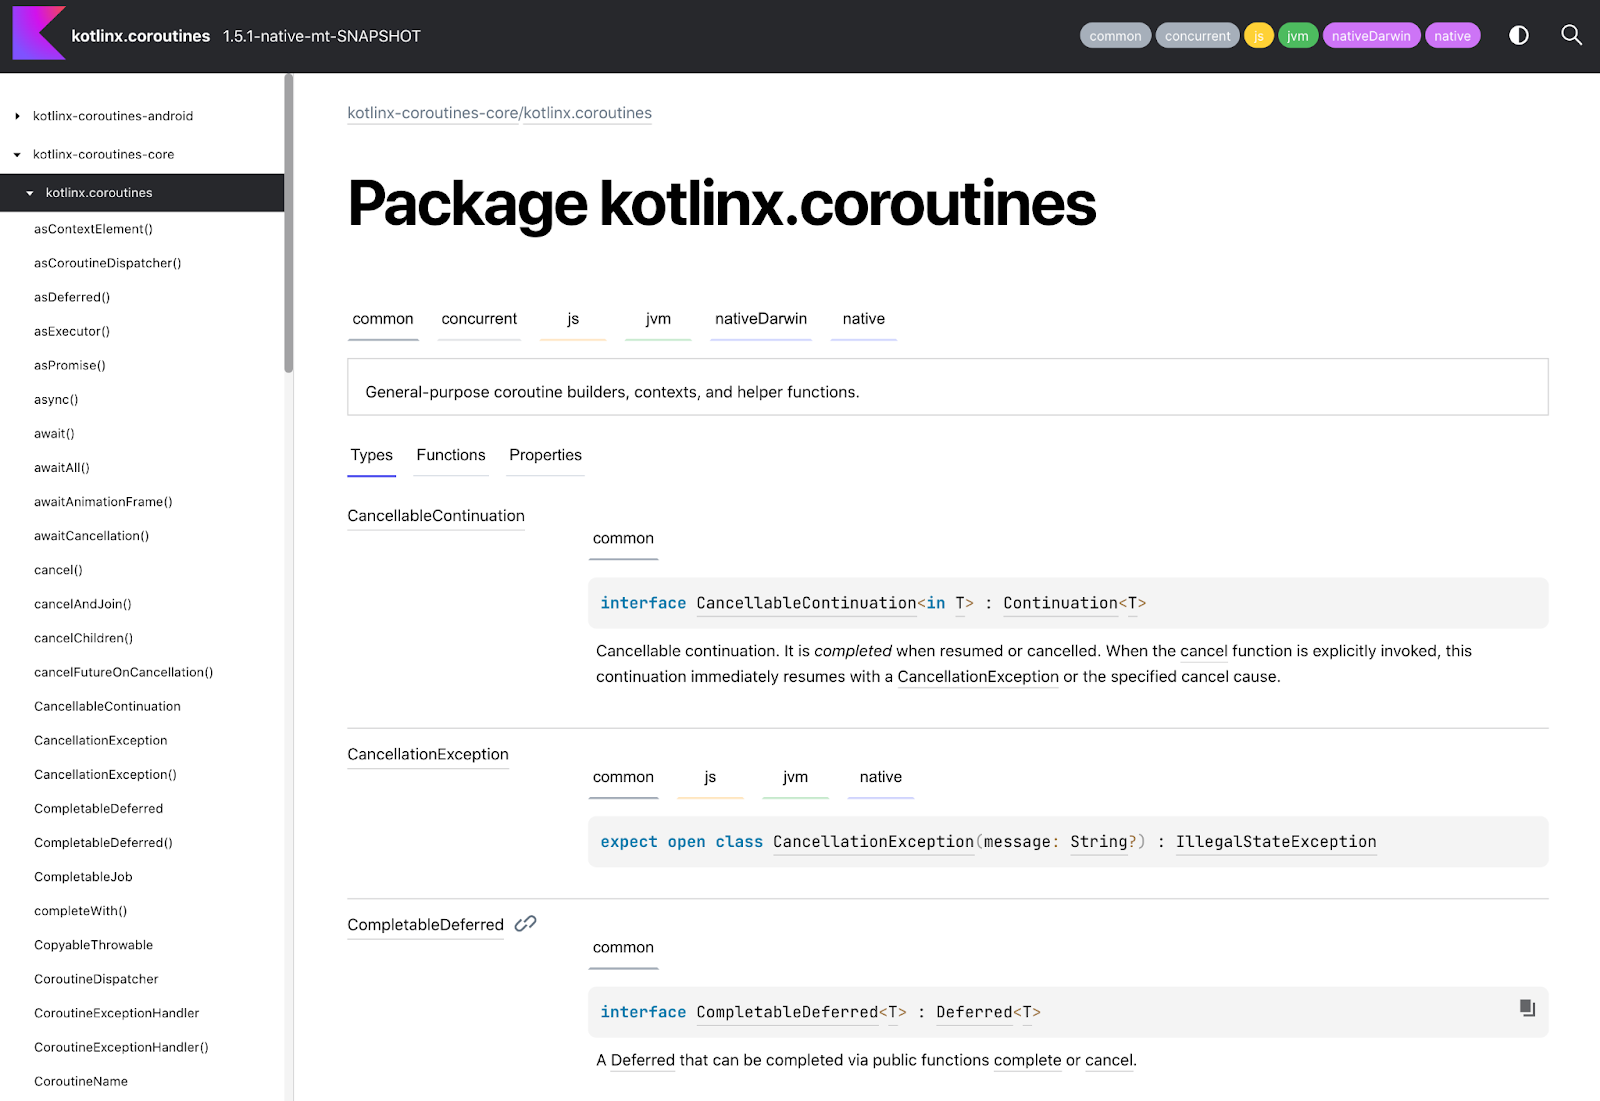Copy the CompletableDeferred code snippet
Image resolution: width=1600 pixels, height=1101 pixels.
(1527, 1008)
